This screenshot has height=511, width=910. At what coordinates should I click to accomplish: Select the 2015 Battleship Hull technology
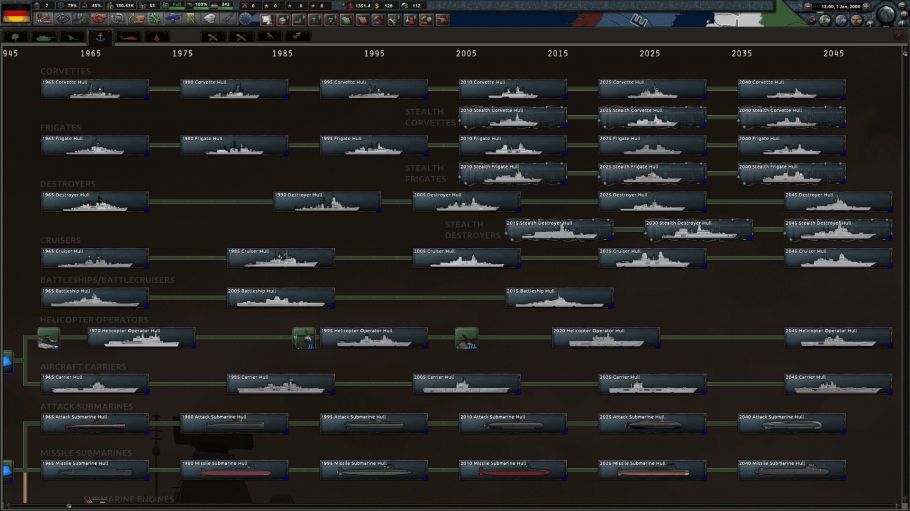559,297
